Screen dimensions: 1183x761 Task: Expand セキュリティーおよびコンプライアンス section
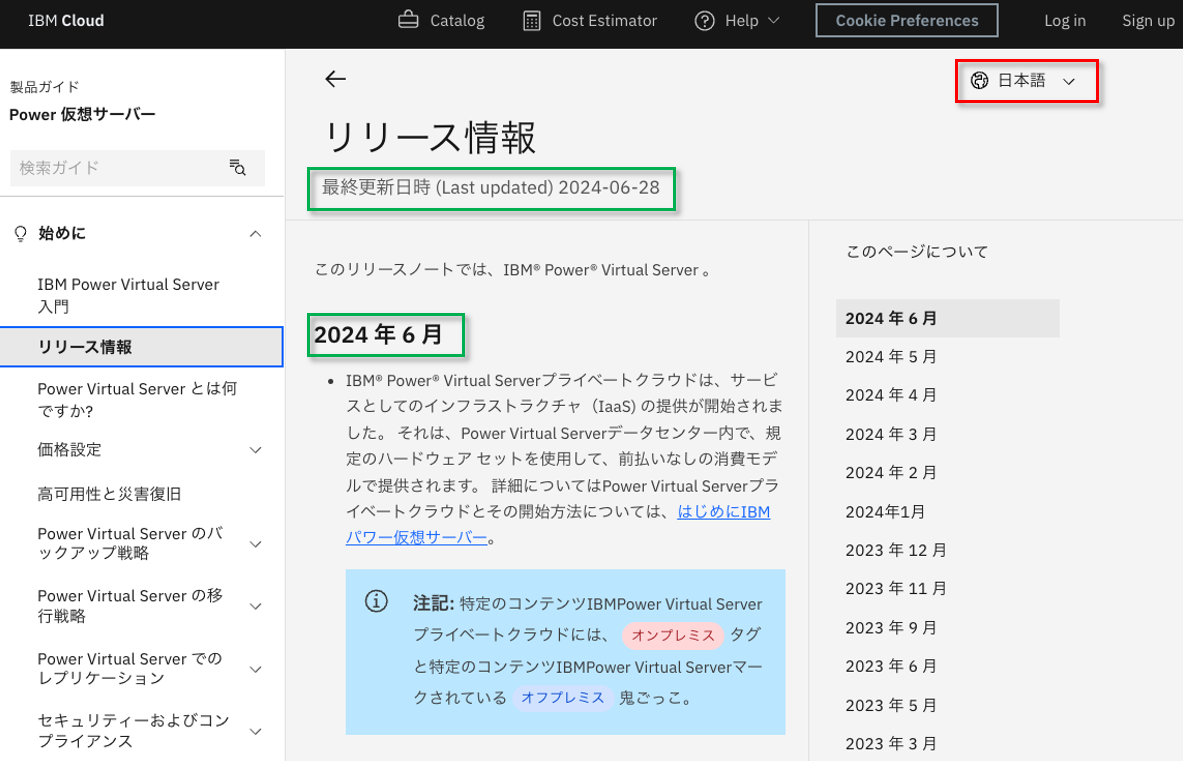256,732
